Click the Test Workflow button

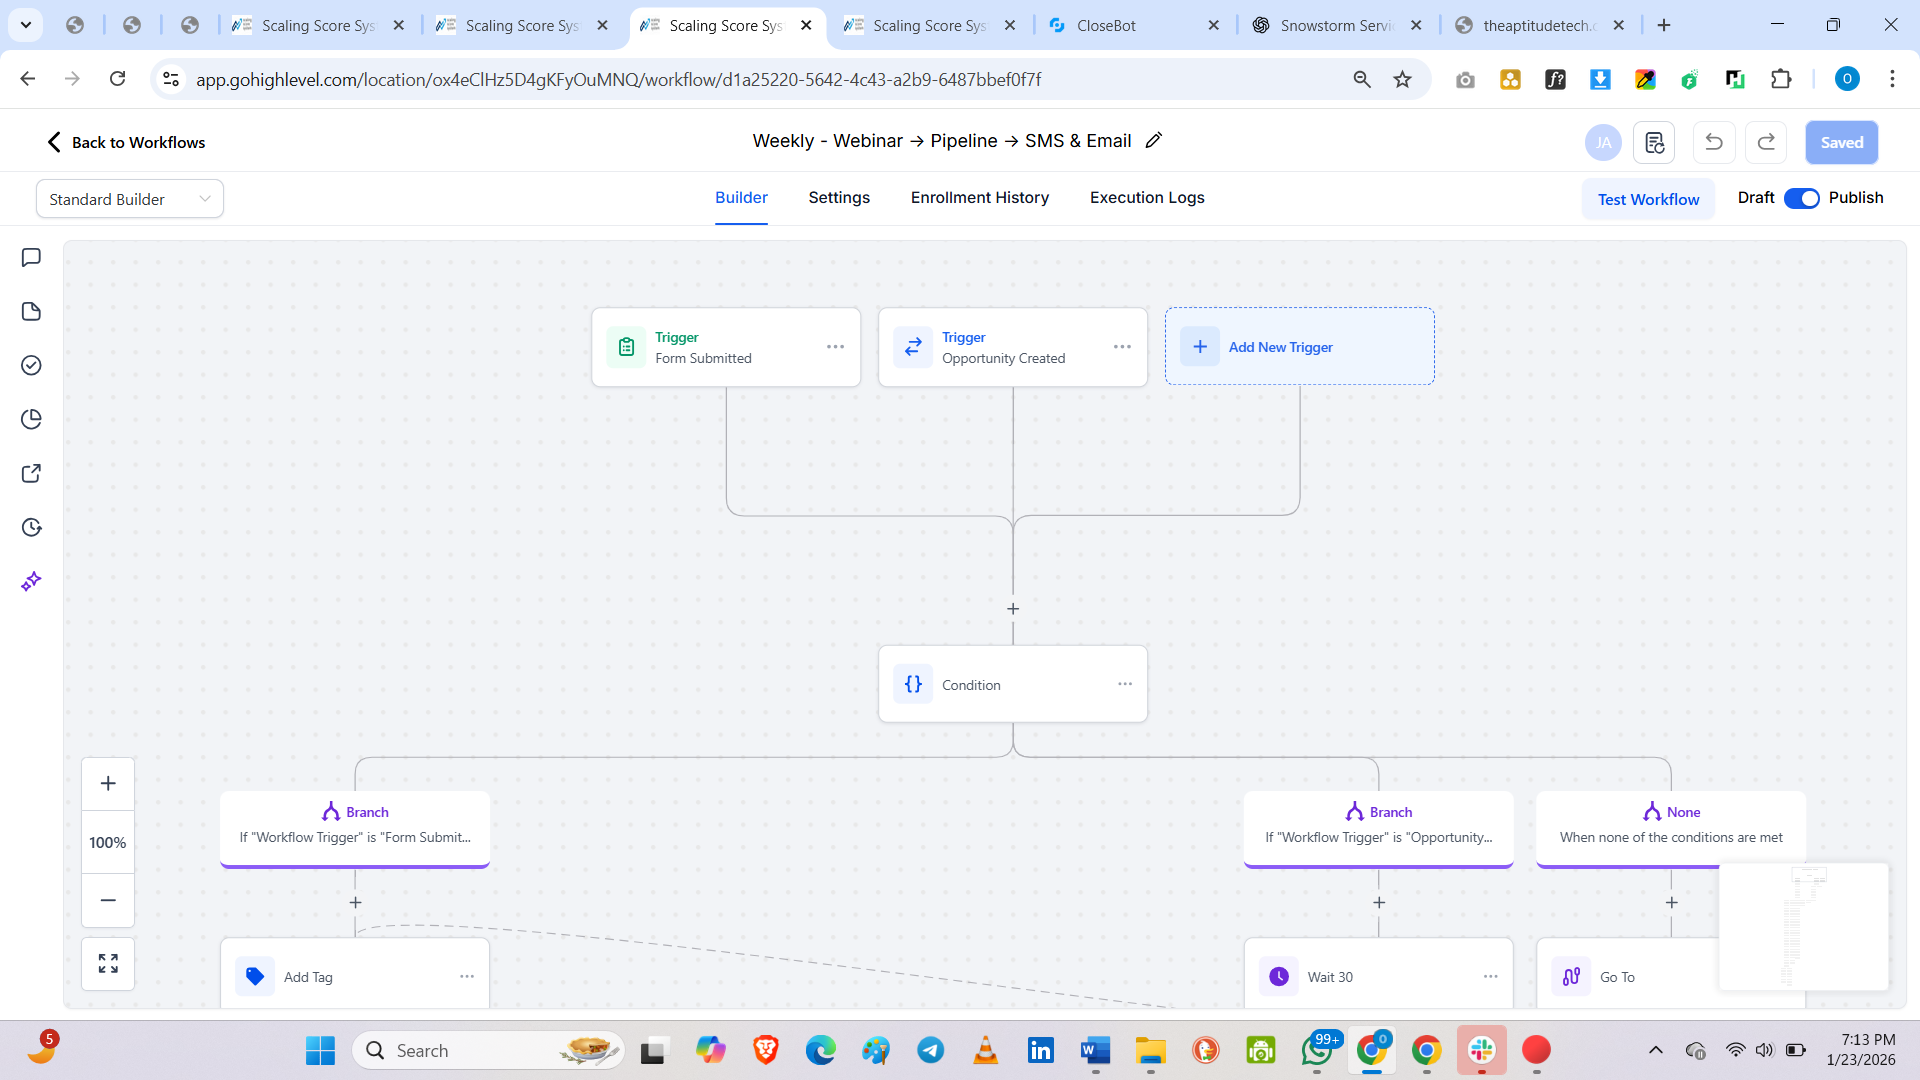[1648, 199]
